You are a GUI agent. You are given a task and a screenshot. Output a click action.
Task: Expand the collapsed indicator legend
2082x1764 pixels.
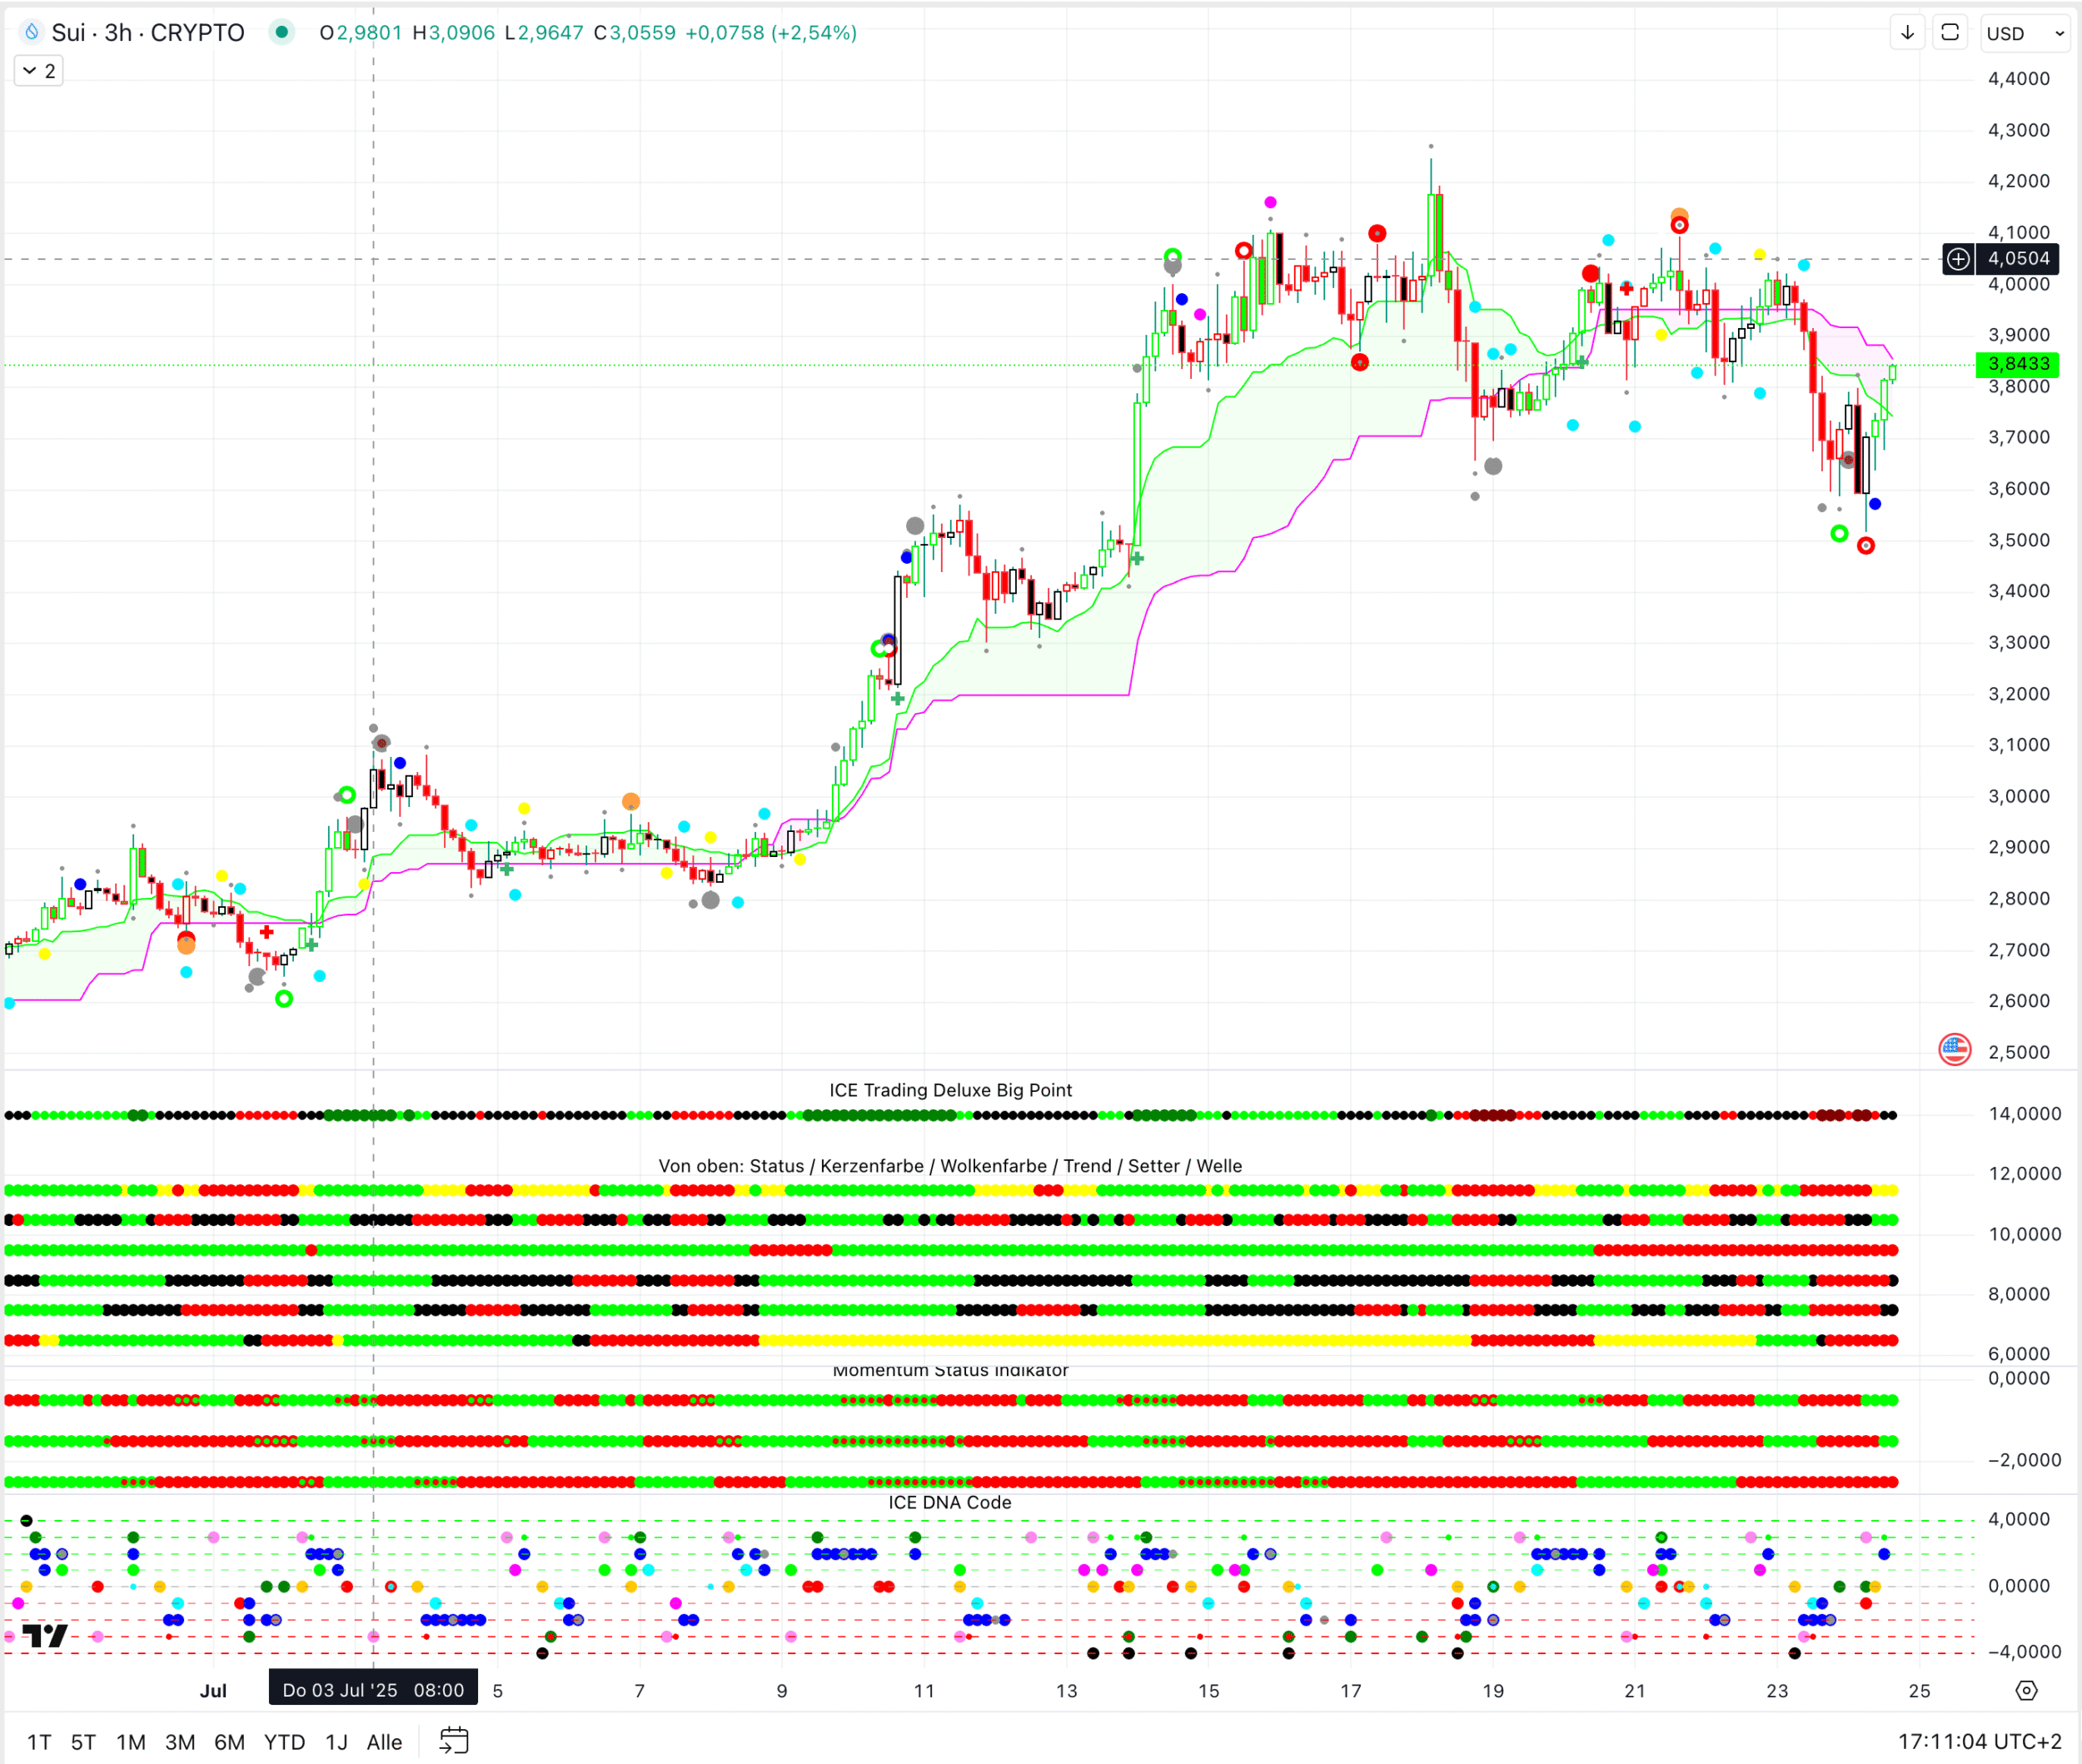39,71
